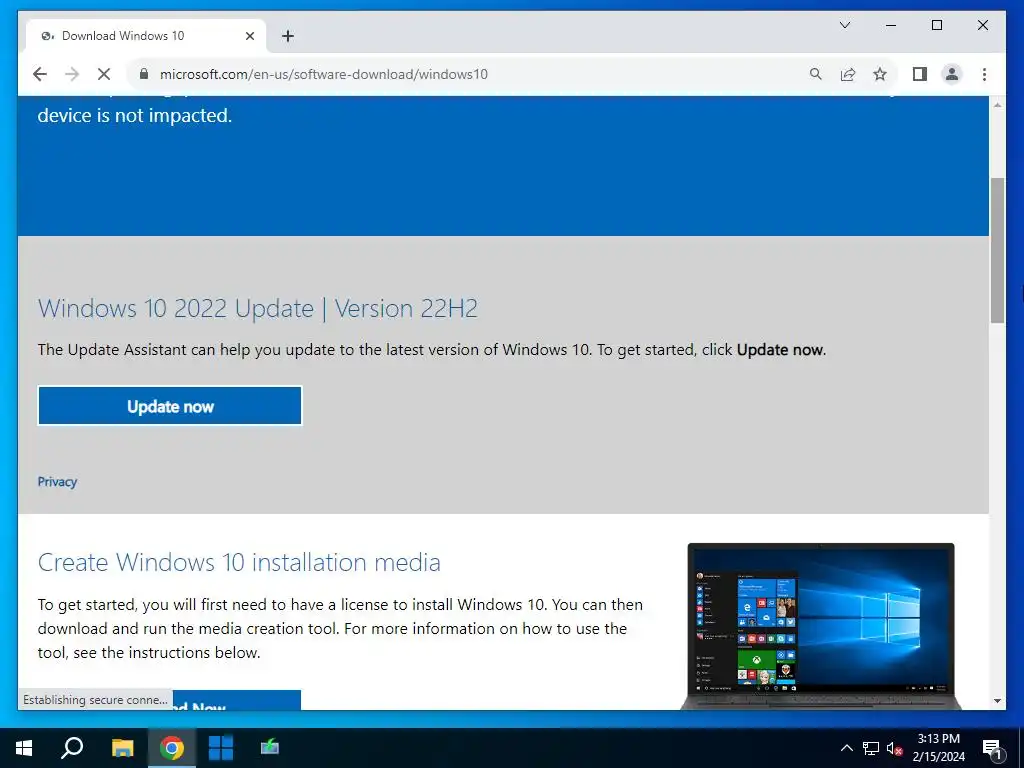1024x768 pixels.
Task: Minimize the Chrome window
Action: pyautogui.click(x=891, y=25)
